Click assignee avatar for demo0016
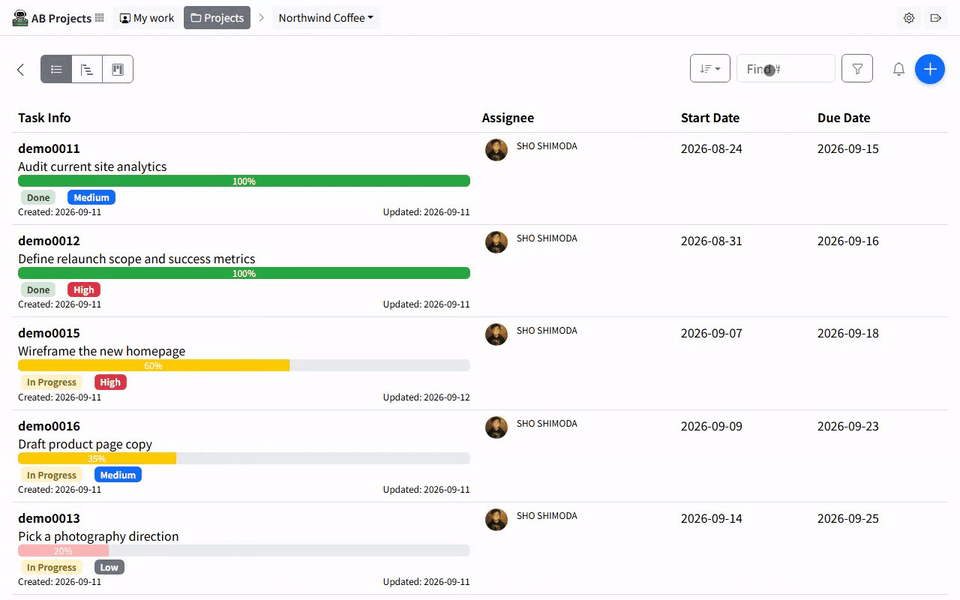The width and height of the screenshot is (960, 600). pos(497,427)
